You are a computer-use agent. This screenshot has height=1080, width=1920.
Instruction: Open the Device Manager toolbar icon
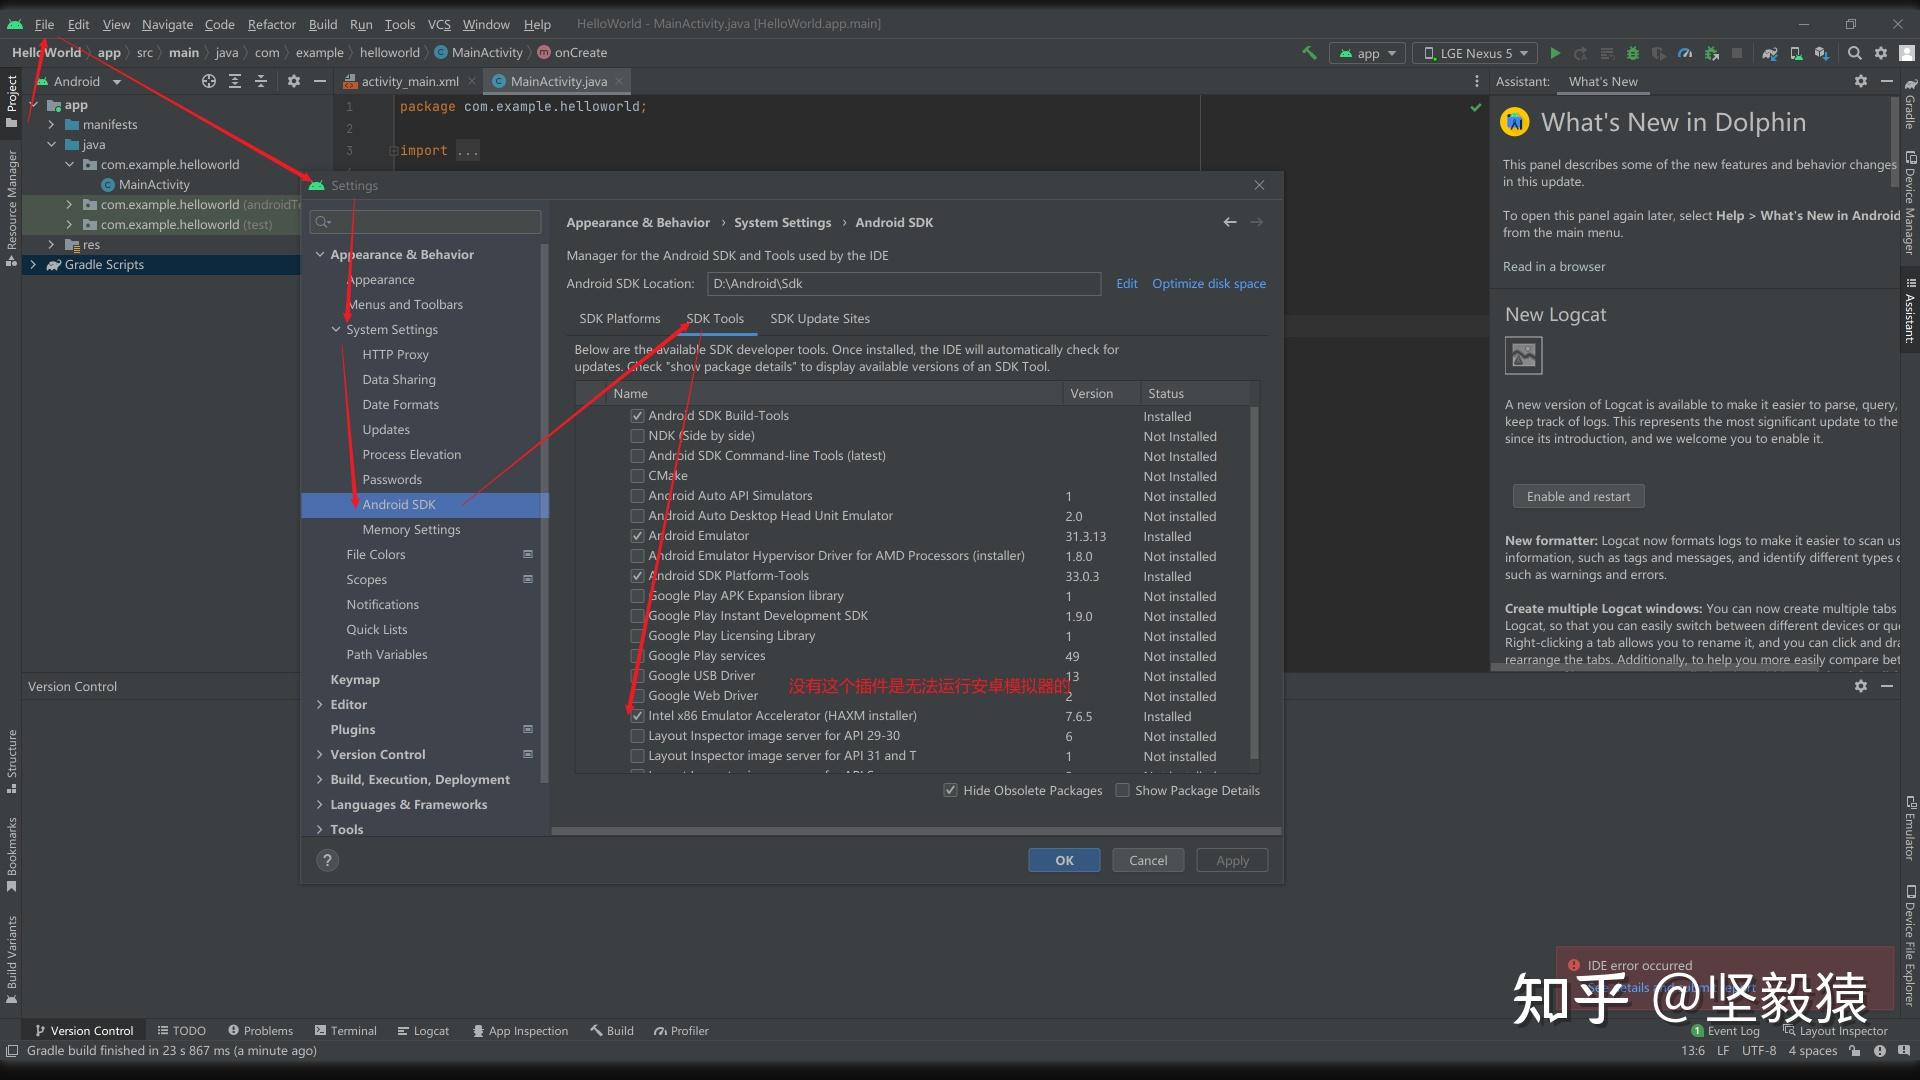point(1796,53)
